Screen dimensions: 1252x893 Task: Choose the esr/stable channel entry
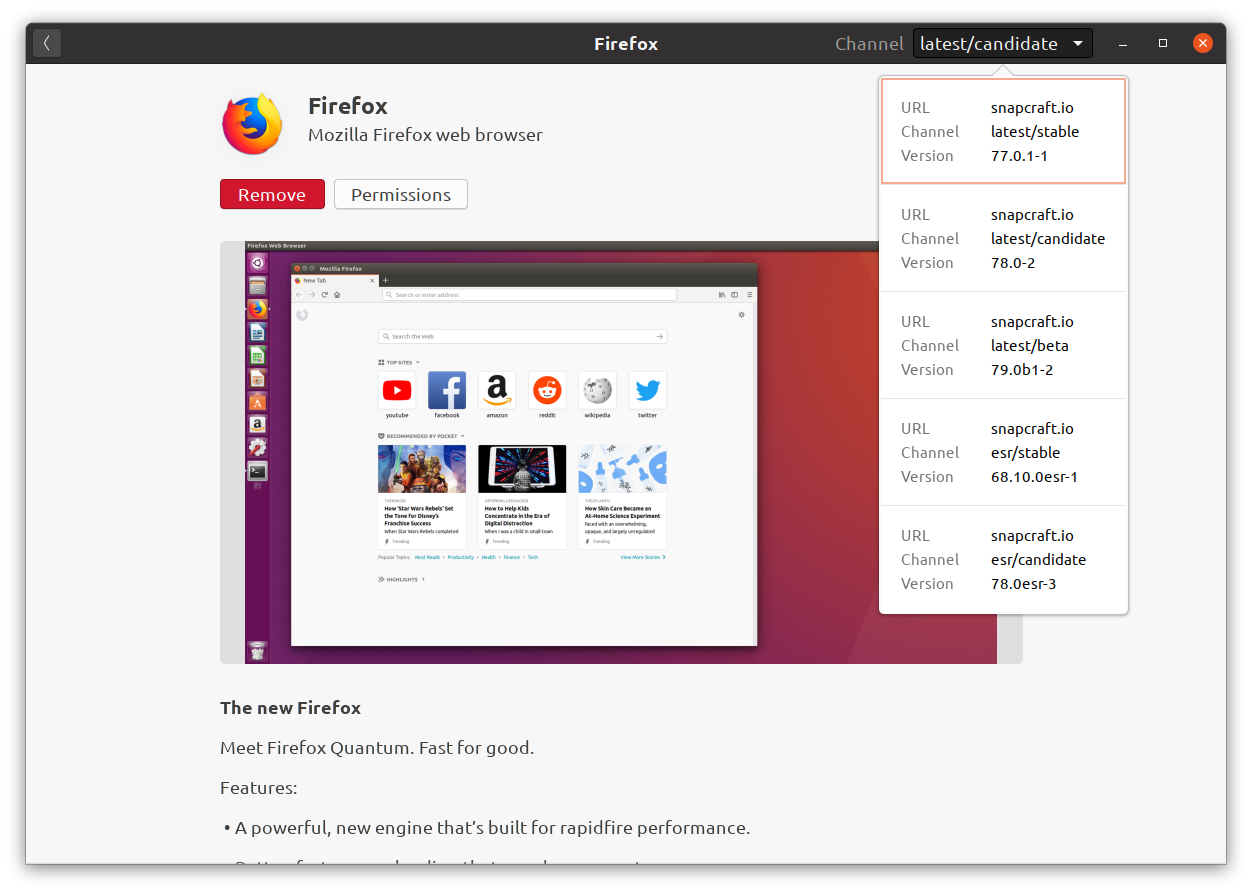coord(1003,452)
